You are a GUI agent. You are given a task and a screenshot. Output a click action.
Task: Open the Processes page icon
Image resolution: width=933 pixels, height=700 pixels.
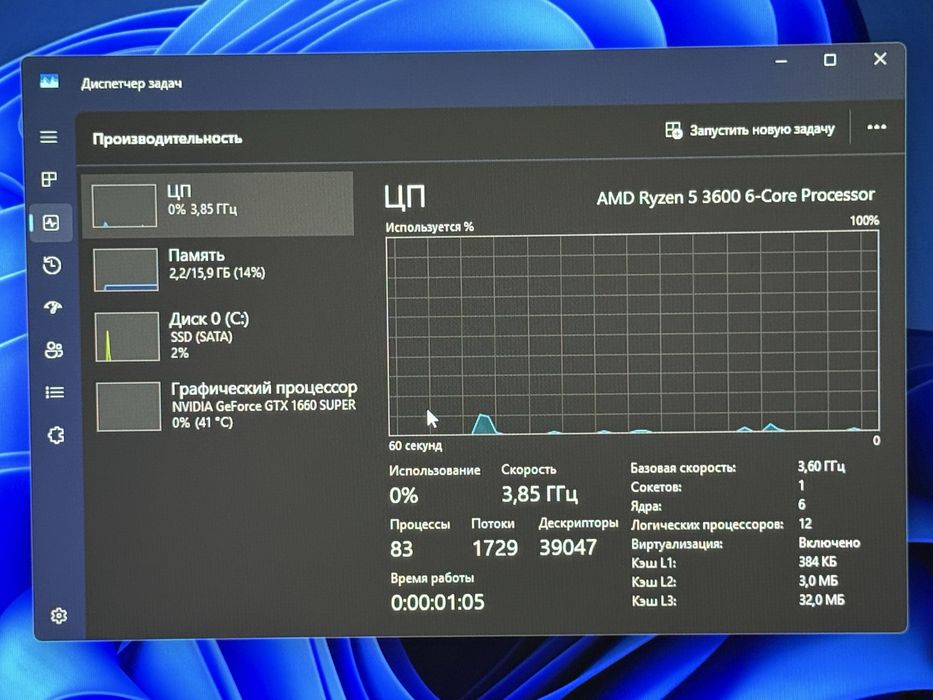[x=49, y=179]
